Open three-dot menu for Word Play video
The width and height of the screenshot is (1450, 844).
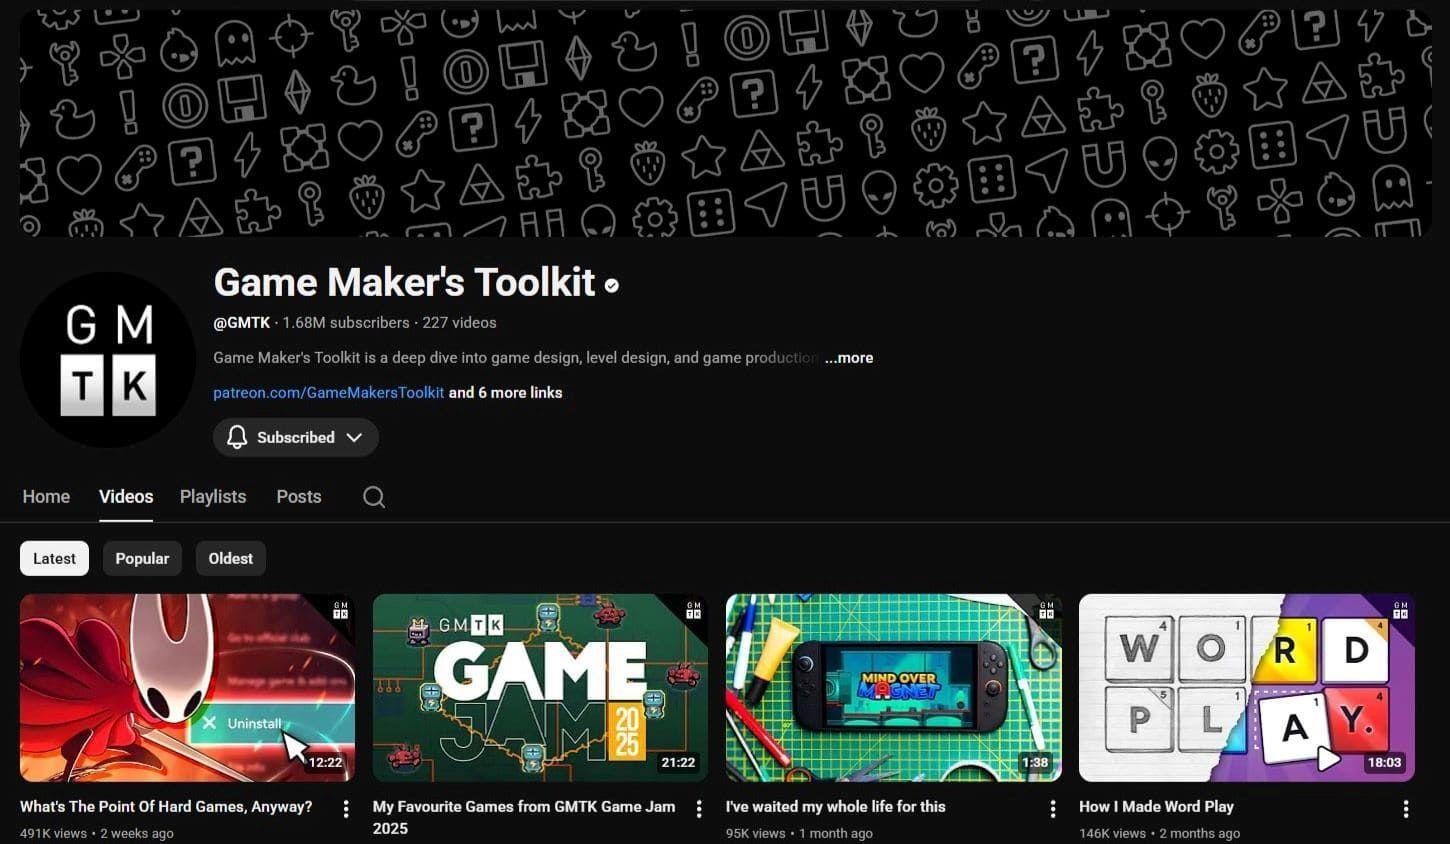1405,808
